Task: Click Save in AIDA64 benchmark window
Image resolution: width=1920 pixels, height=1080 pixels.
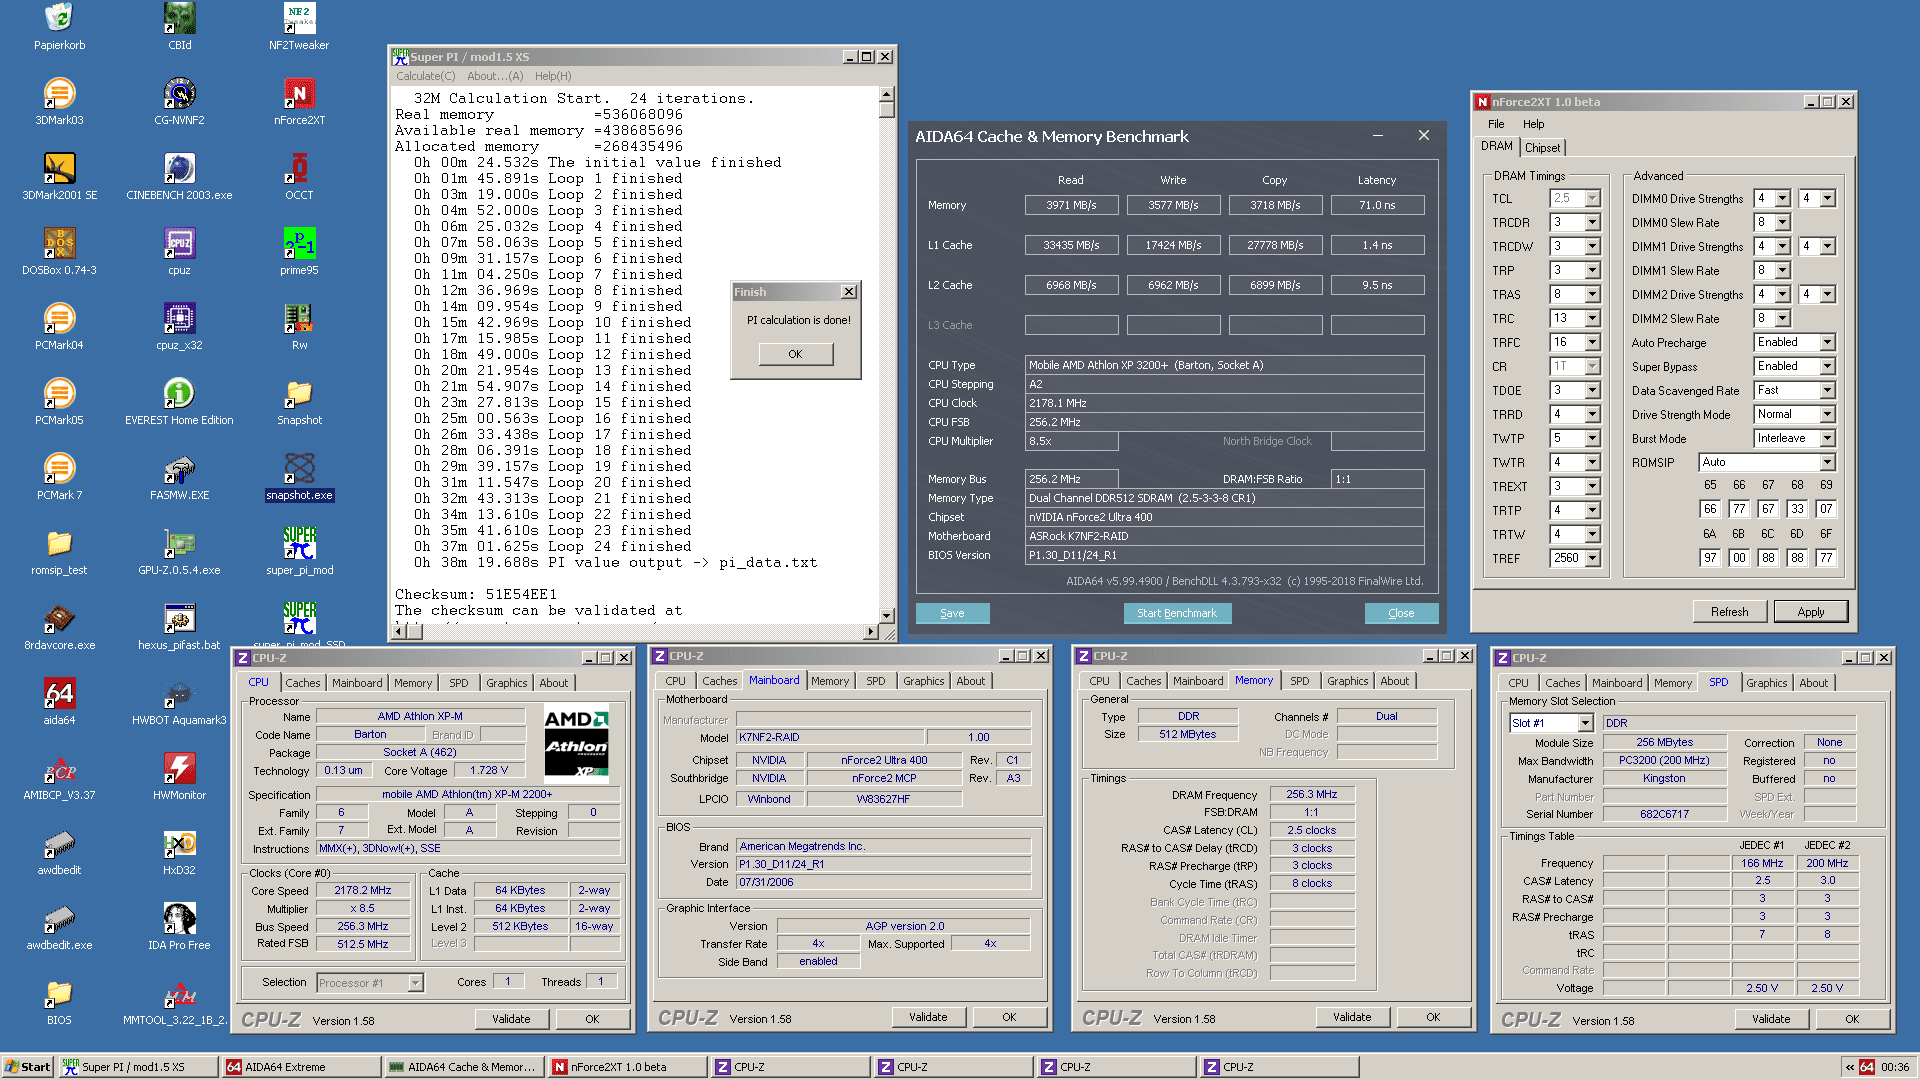Action: [952, 613]
